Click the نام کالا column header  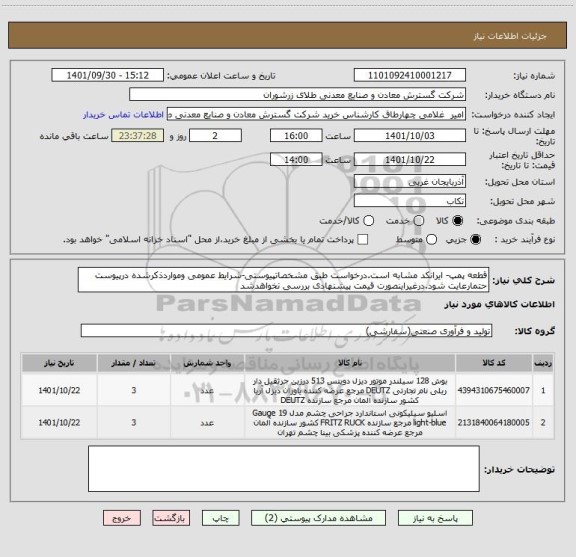coord(350,363)
